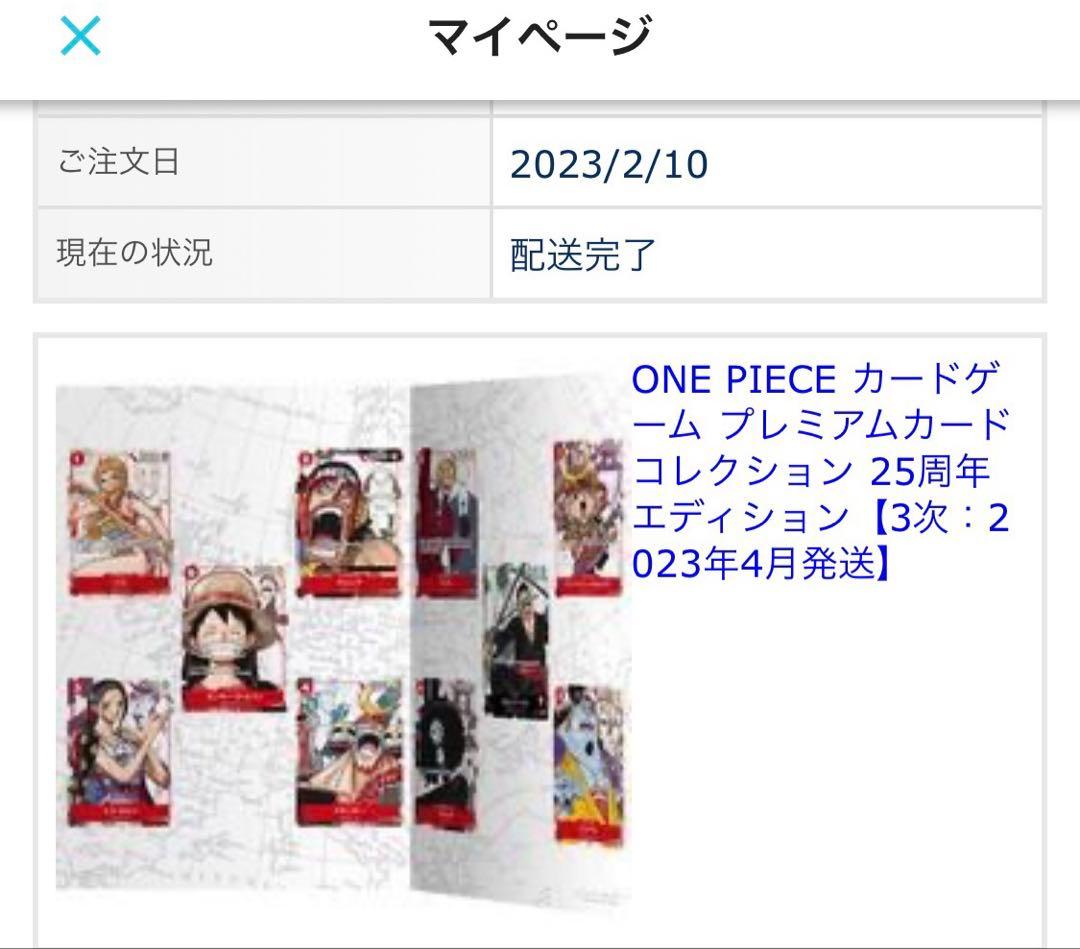Open the Chopper card at upper right
1080x949 pixels.
click(590, 518)
